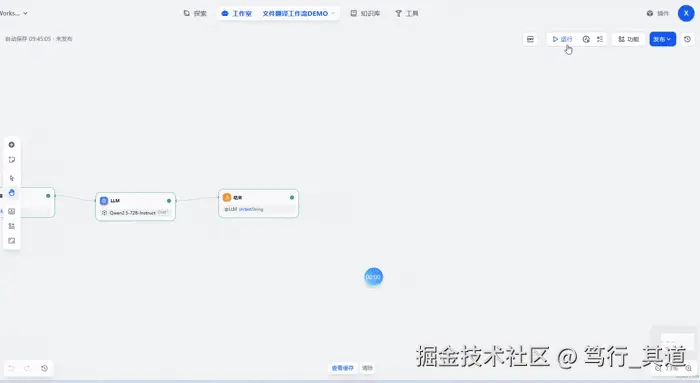Click the 查看缓存 view cache button
Image resolution: width=700 pixels, height=383 pixels.
click(342, 368)
